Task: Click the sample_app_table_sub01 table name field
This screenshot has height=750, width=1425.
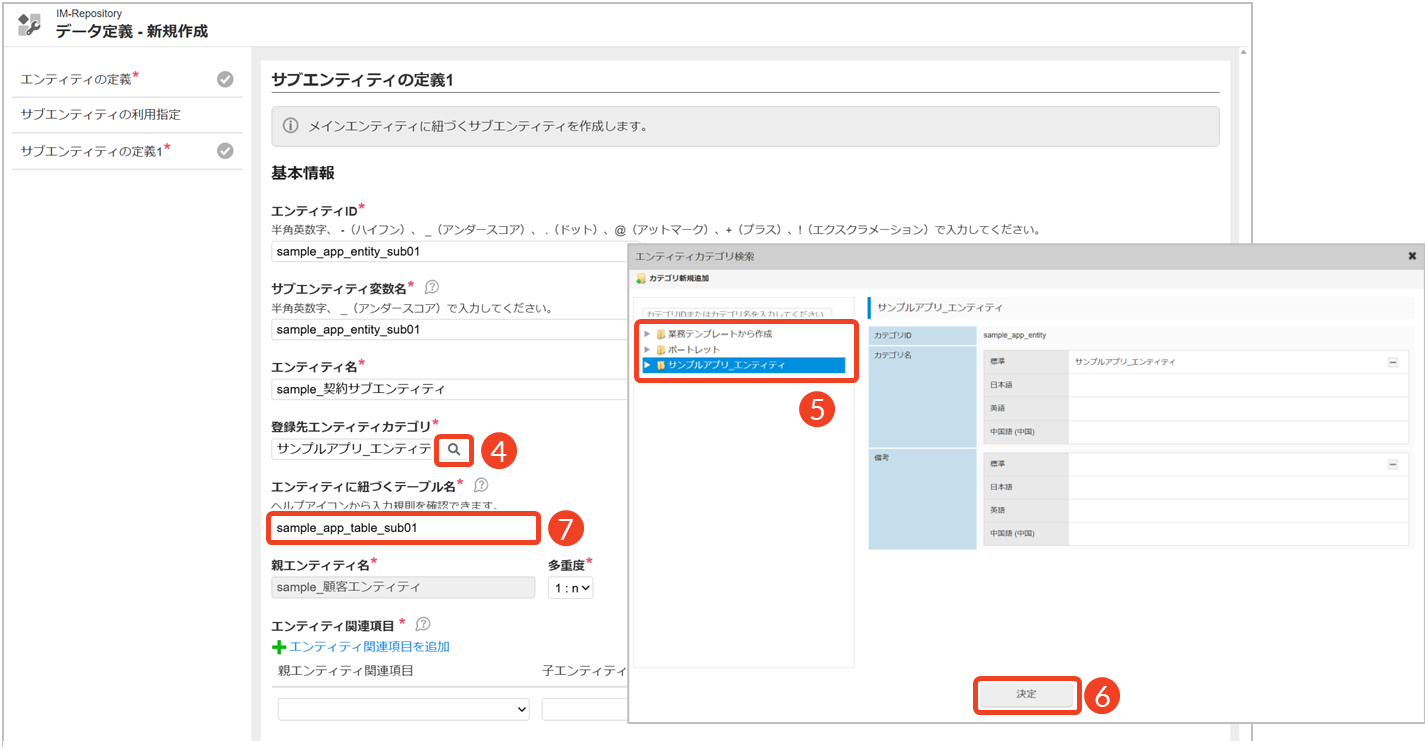Action: [403, 527]
